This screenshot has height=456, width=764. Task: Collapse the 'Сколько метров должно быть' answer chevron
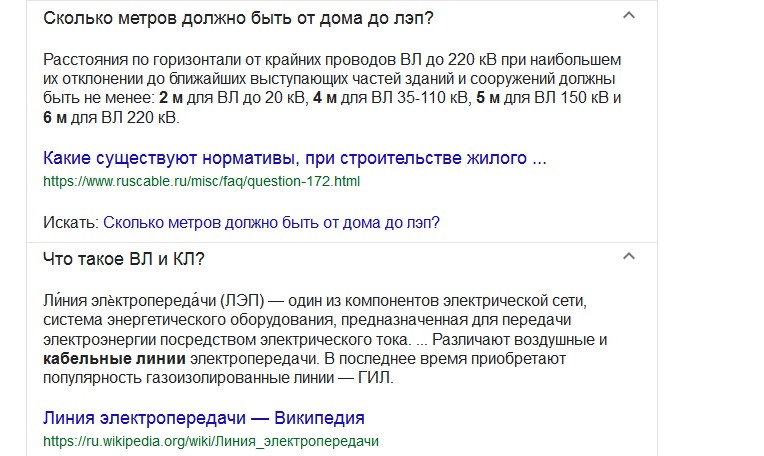628,17
